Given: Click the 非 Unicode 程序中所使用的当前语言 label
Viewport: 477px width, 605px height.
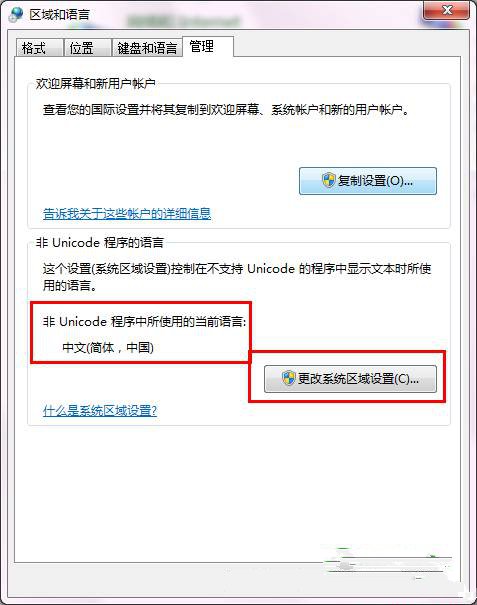Looking at the screenshot, I should click(x=144, y=321).
